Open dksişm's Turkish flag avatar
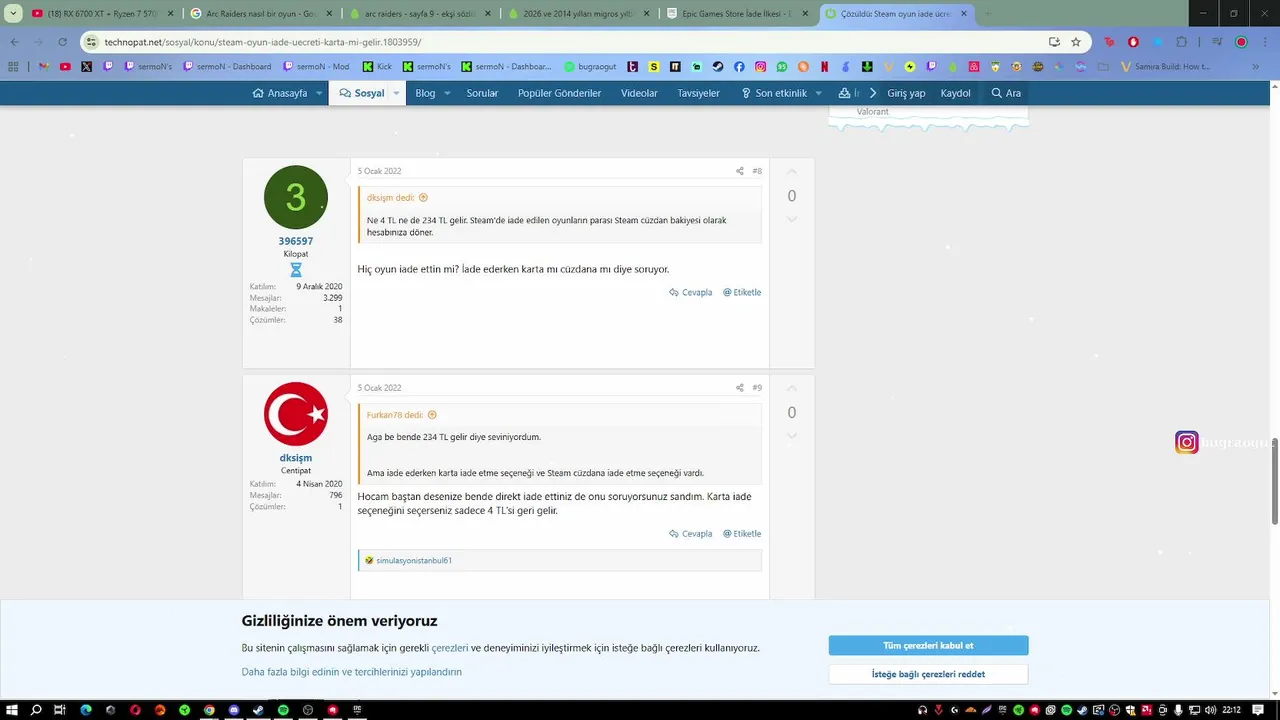1280x720 pixels. coord(296,414)
